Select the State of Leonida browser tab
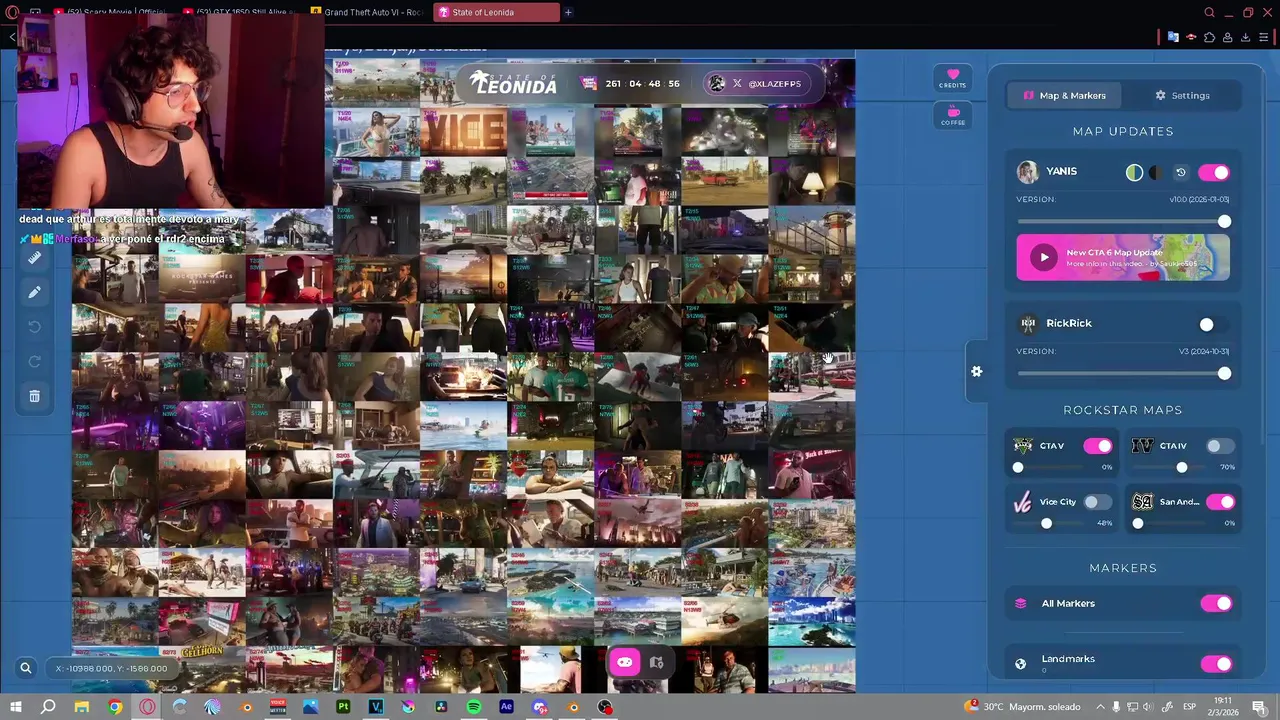The height and width of the screenshot is (720, 1280). click(497, 12)
